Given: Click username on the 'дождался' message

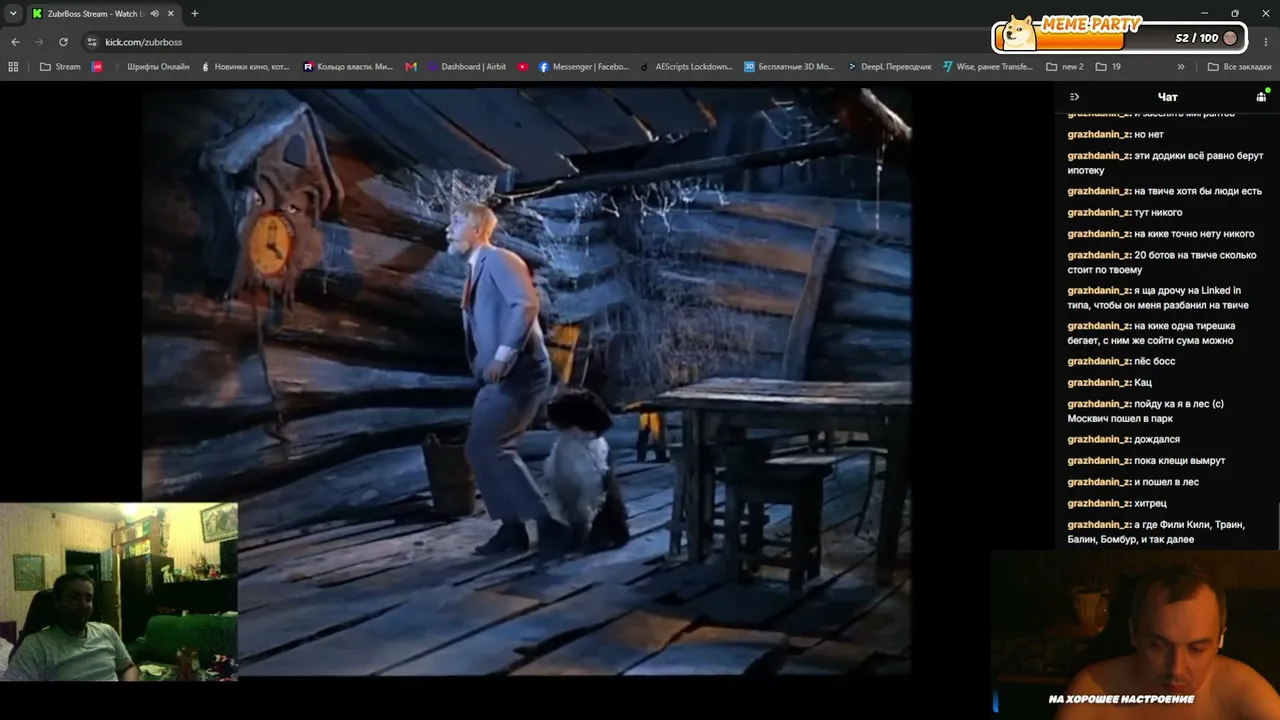Looking at the screenshot, I should click(x=1099, y=439).
